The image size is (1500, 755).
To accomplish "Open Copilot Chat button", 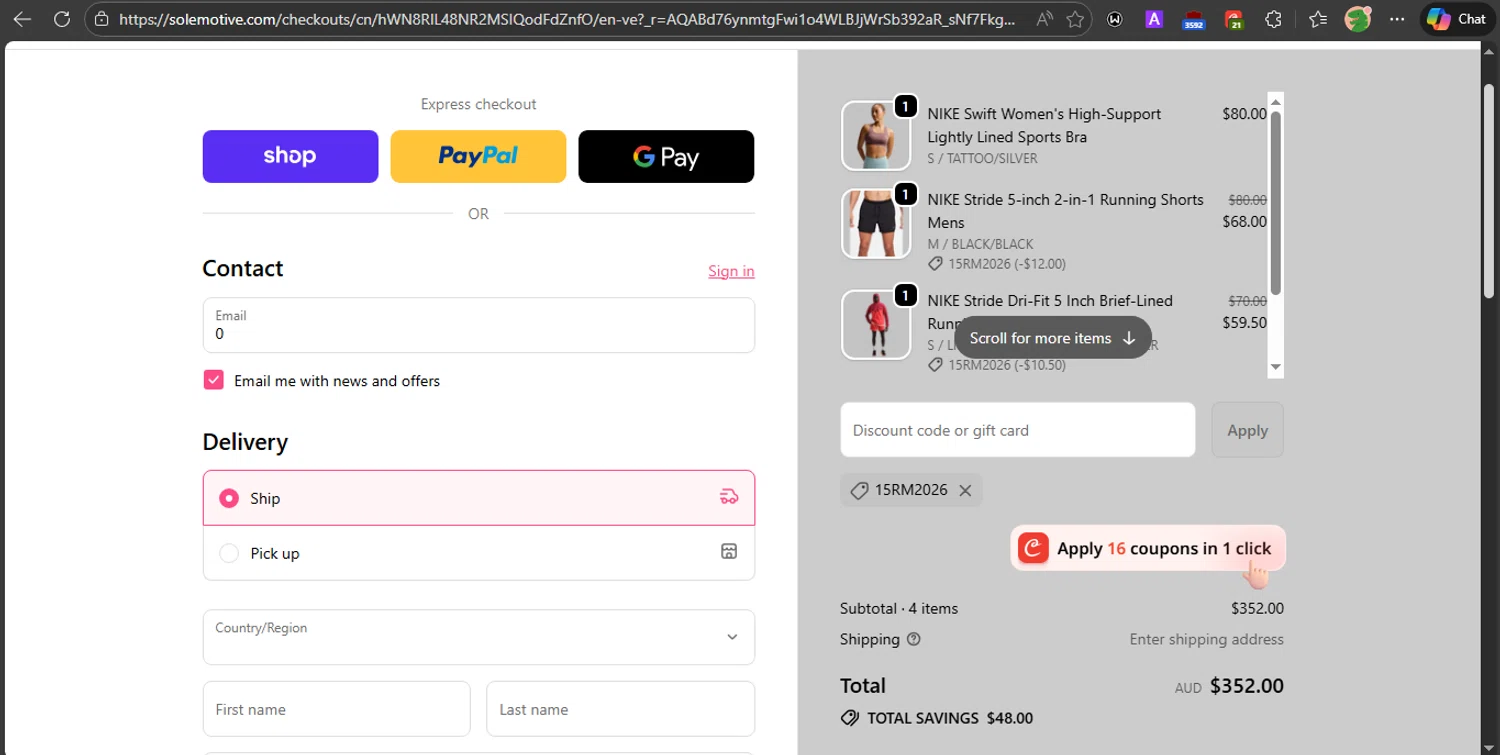I will [x=1457, y=19].
